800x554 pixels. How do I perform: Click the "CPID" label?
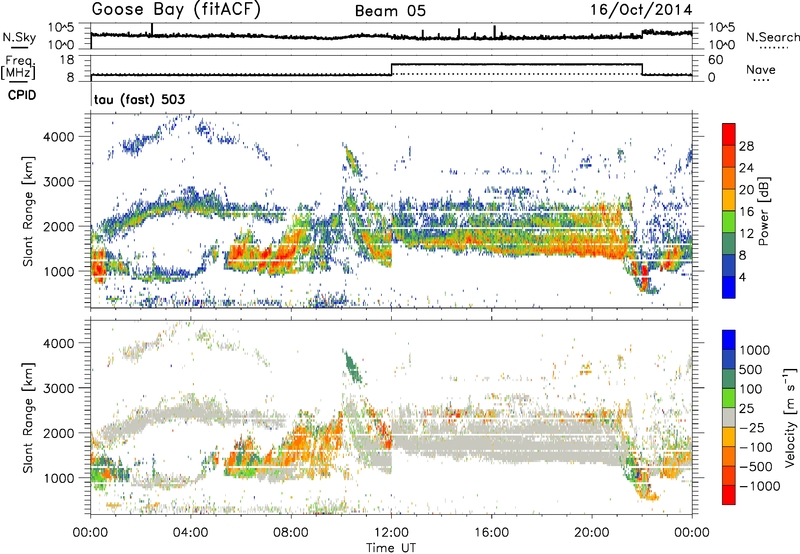pos(22,95)
